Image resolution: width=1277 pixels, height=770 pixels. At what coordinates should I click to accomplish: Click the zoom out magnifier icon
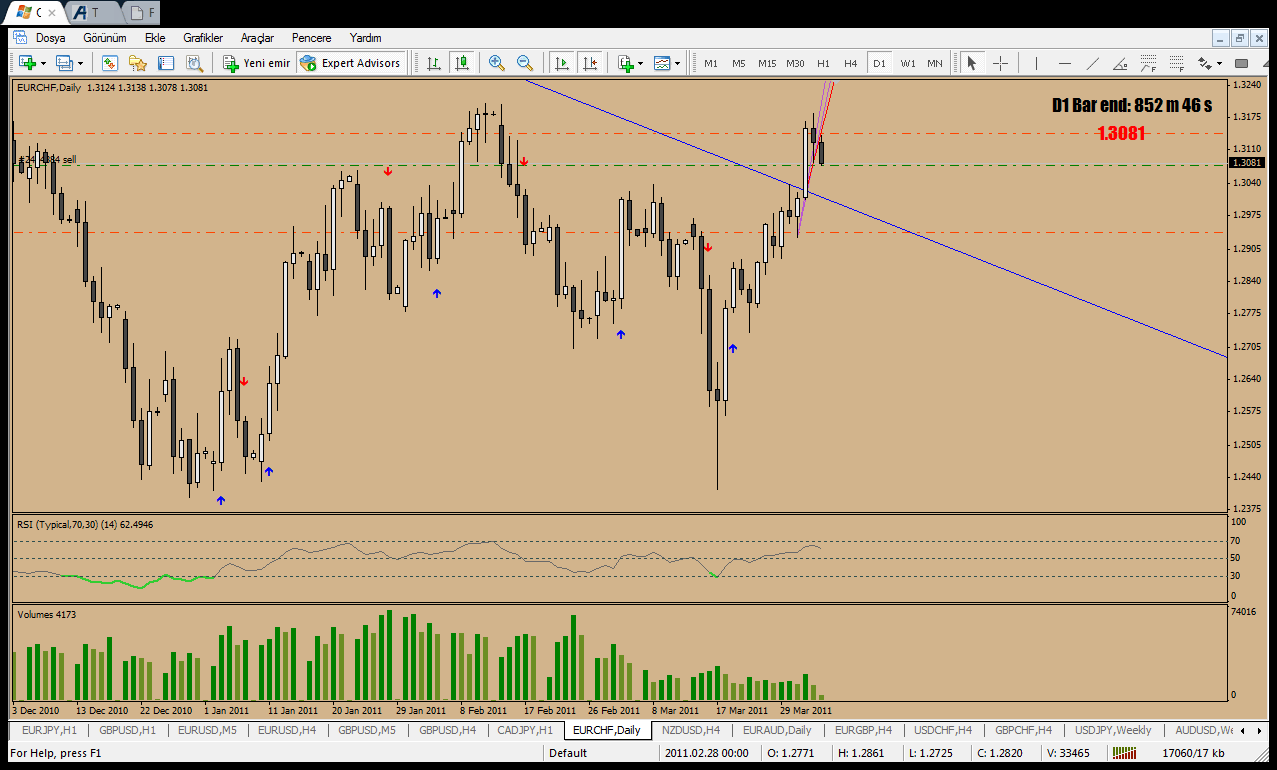524,63
